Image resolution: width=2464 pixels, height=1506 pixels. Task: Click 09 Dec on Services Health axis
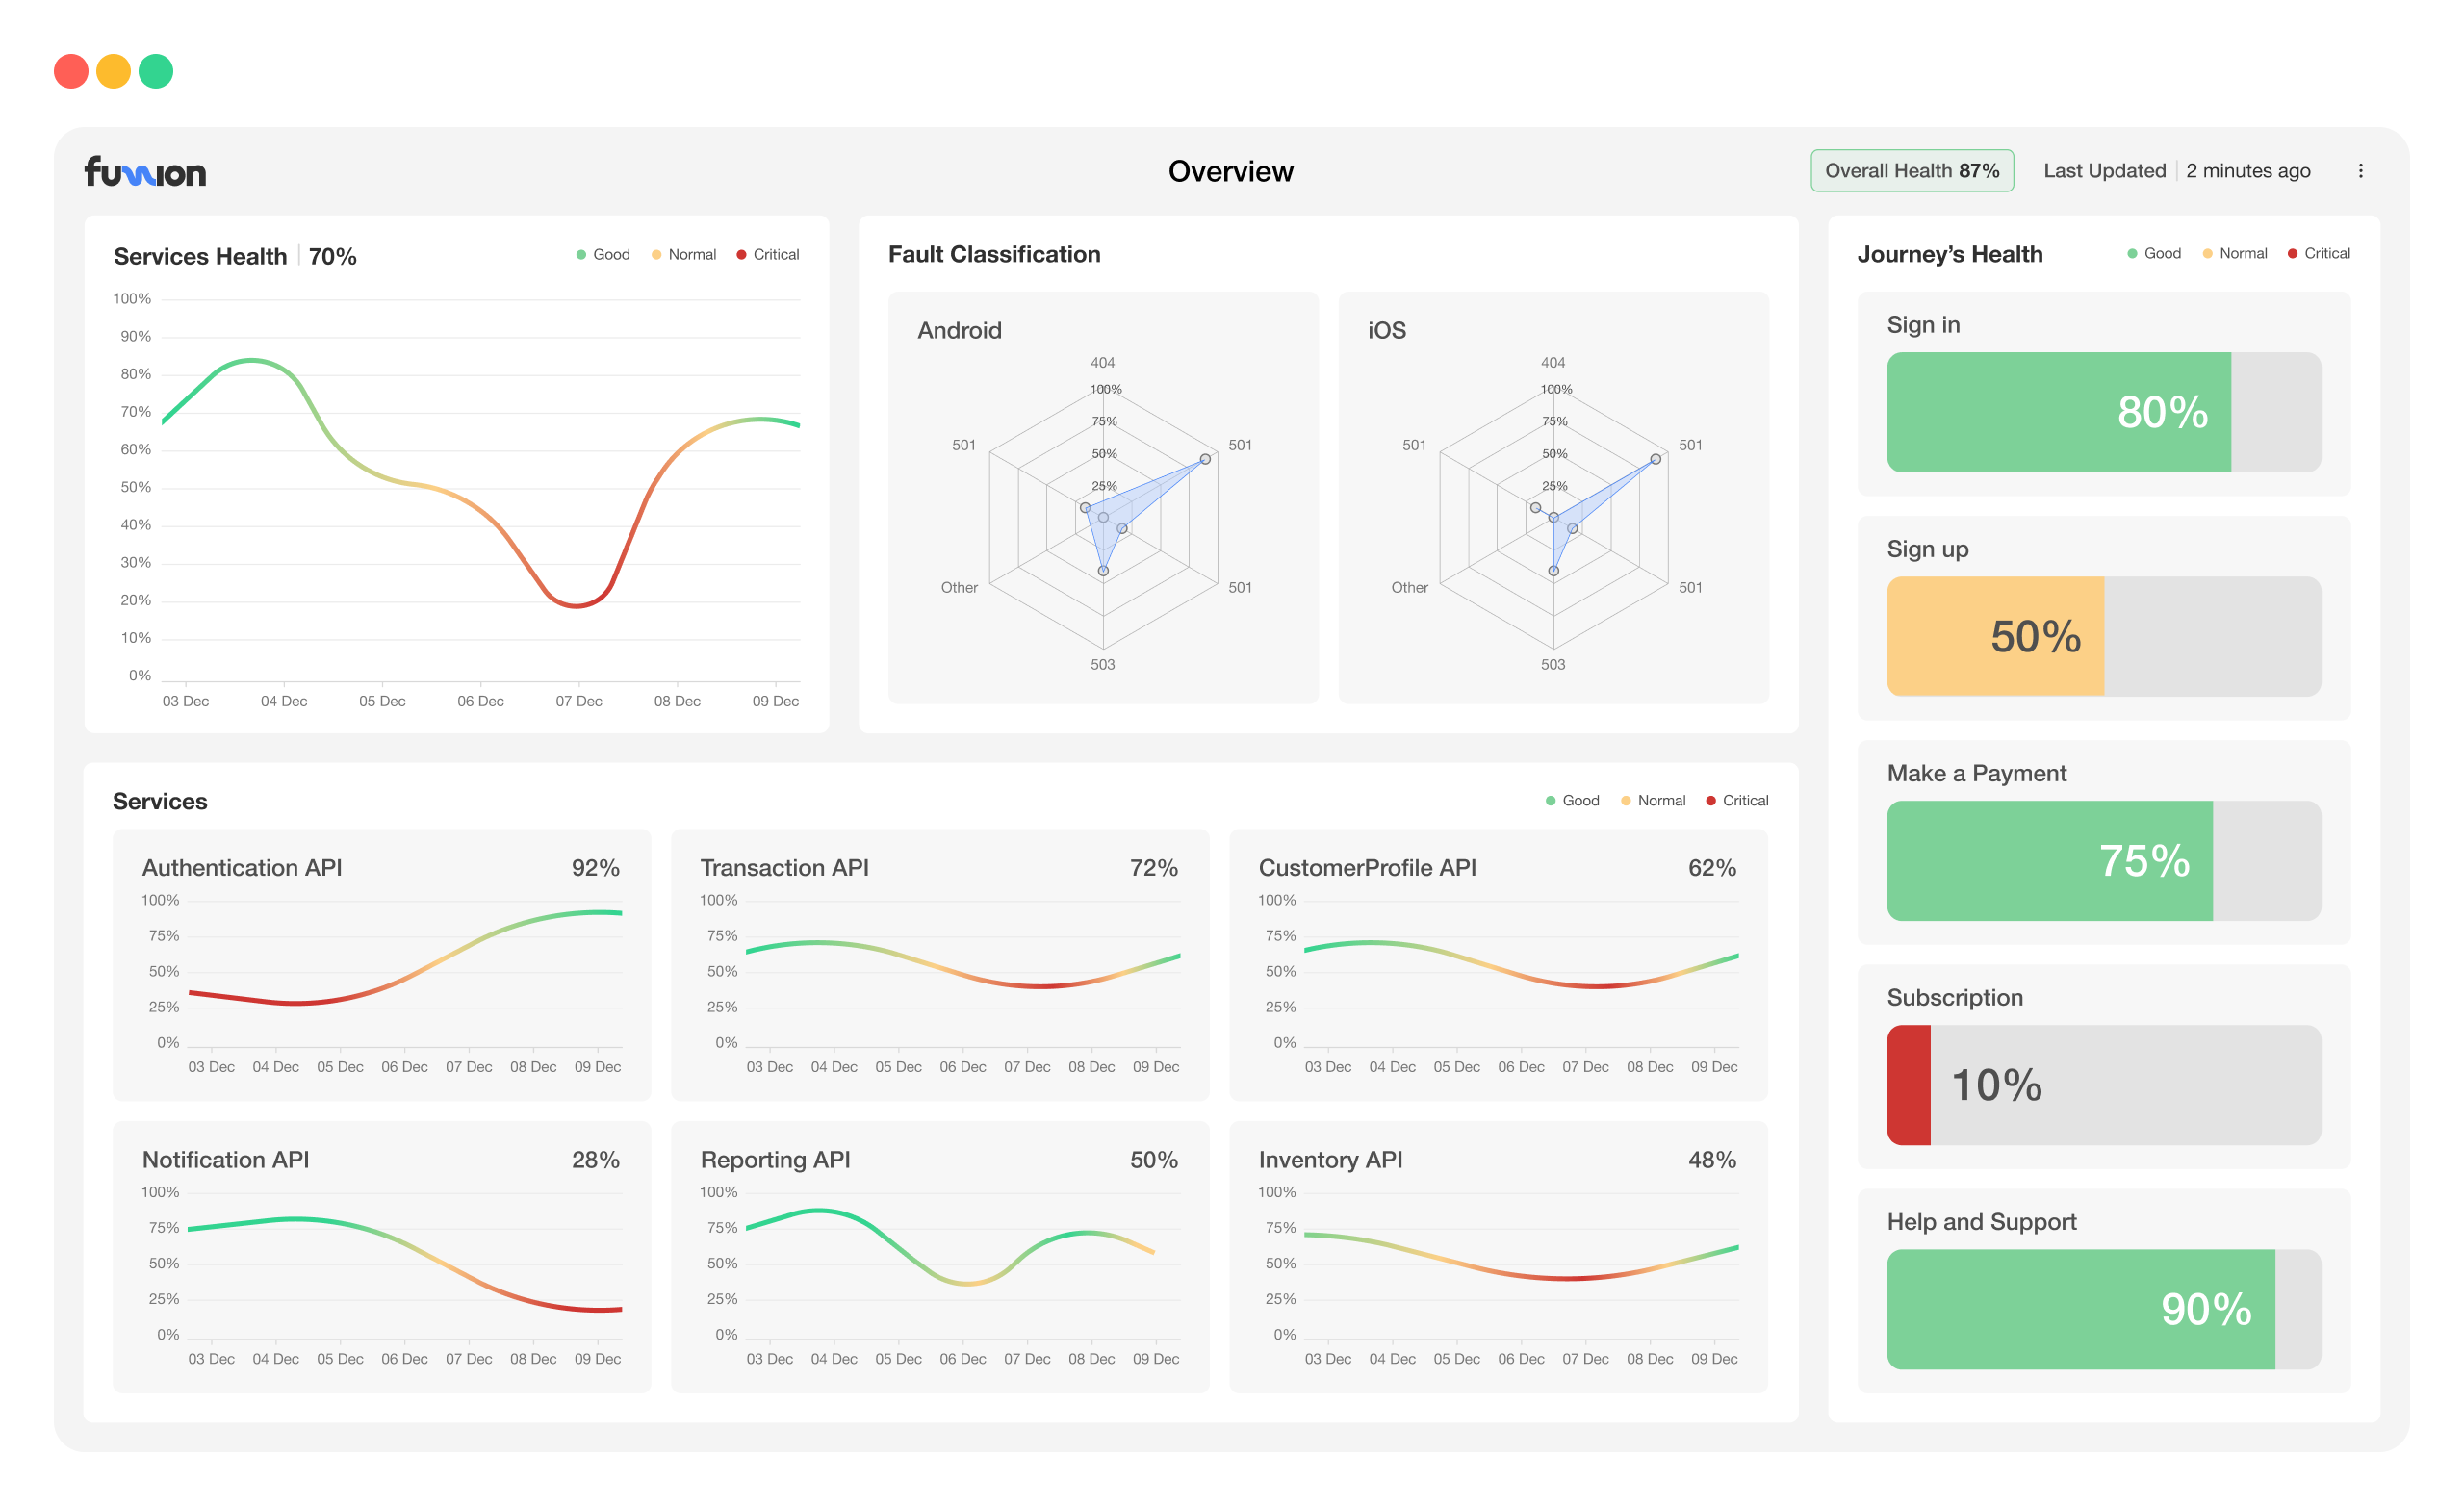pos(775,702)
